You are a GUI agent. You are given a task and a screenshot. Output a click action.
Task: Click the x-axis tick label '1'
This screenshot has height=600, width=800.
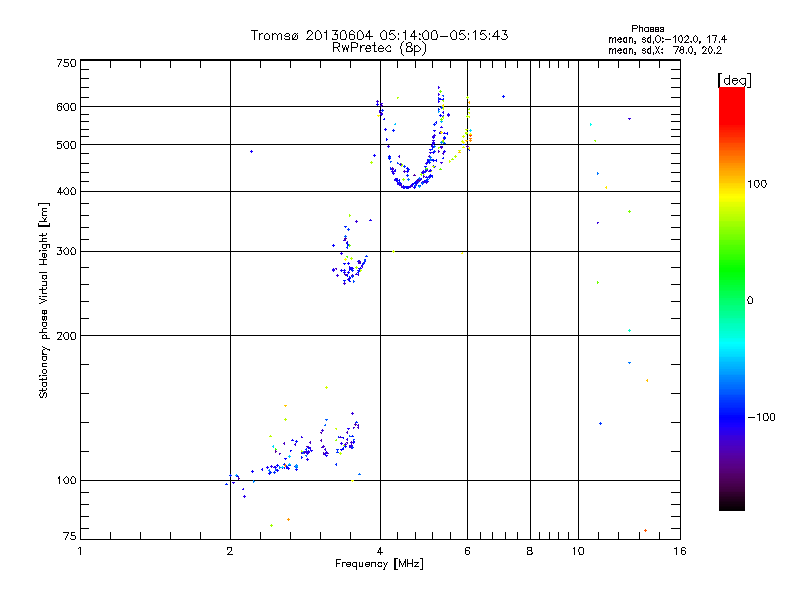(80, 551)
